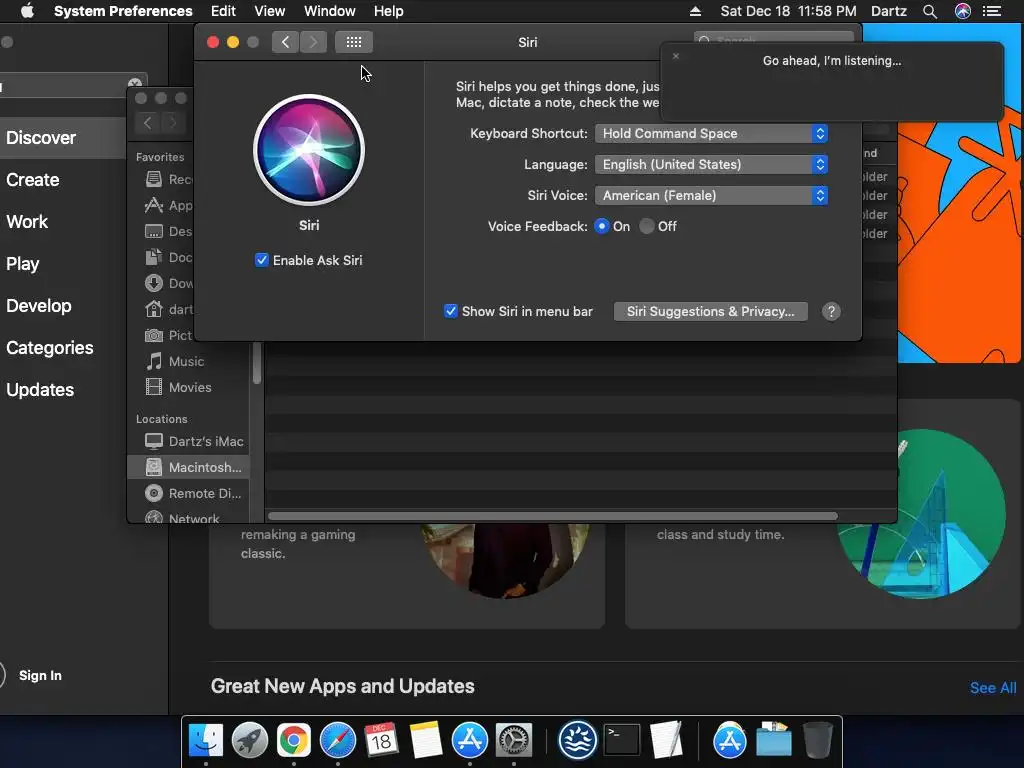Click Siri Suggestions & Privacy button
This screenshot has width=1024, height=768.
point(711,312)
